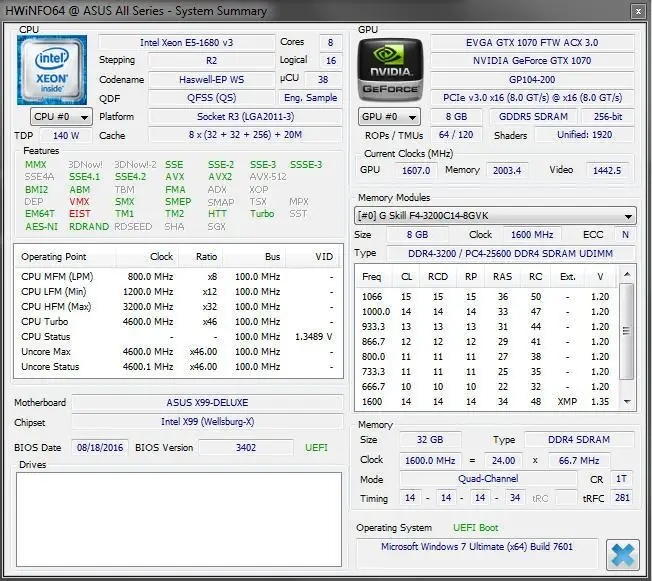Click the RAS column header
This screenshot has height=581, width=652.
pos(503,277)
